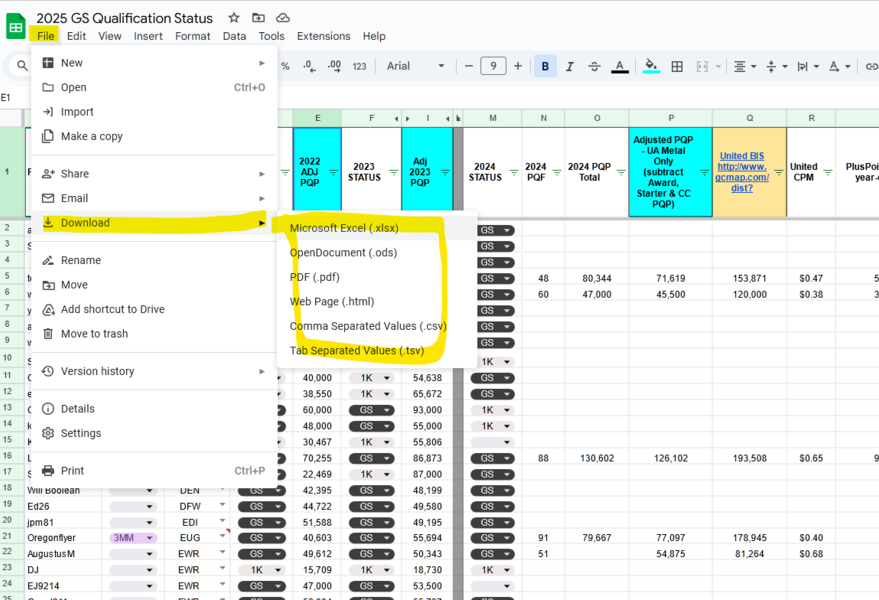Star the 2025 GS Qualification Status document
Image resolution: width=879 pixels, height=600 pixels.
click(x=234, y=18)
